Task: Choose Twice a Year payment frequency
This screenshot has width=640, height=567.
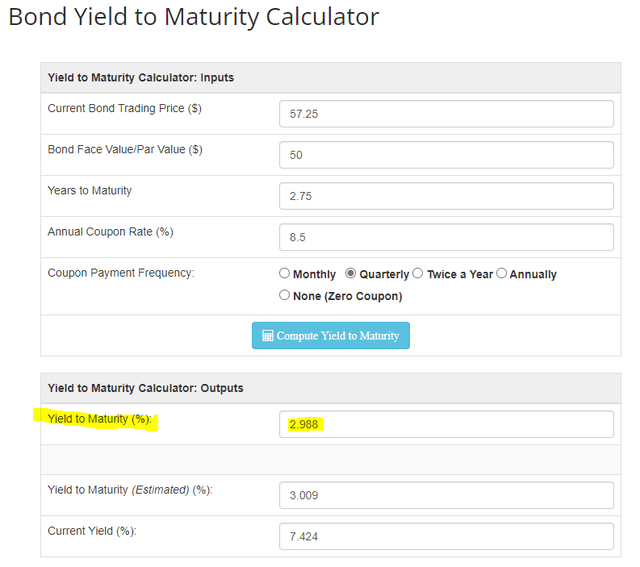Action: pos(418,273)
